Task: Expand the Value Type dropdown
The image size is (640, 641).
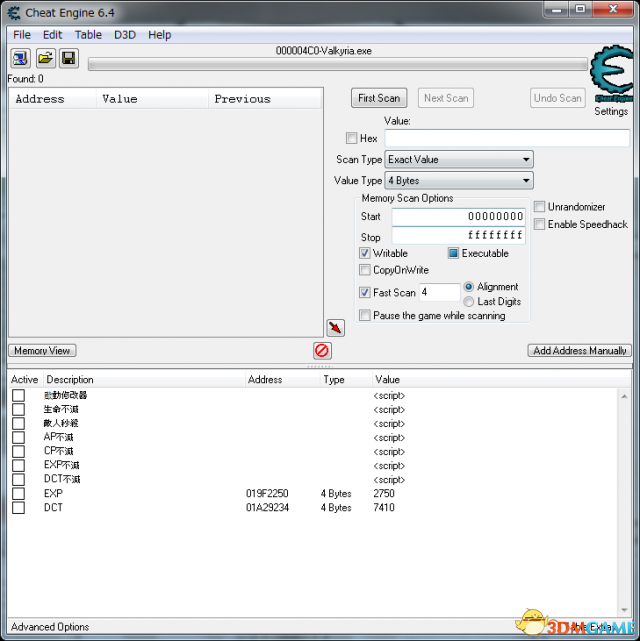Action: (459, 181)
